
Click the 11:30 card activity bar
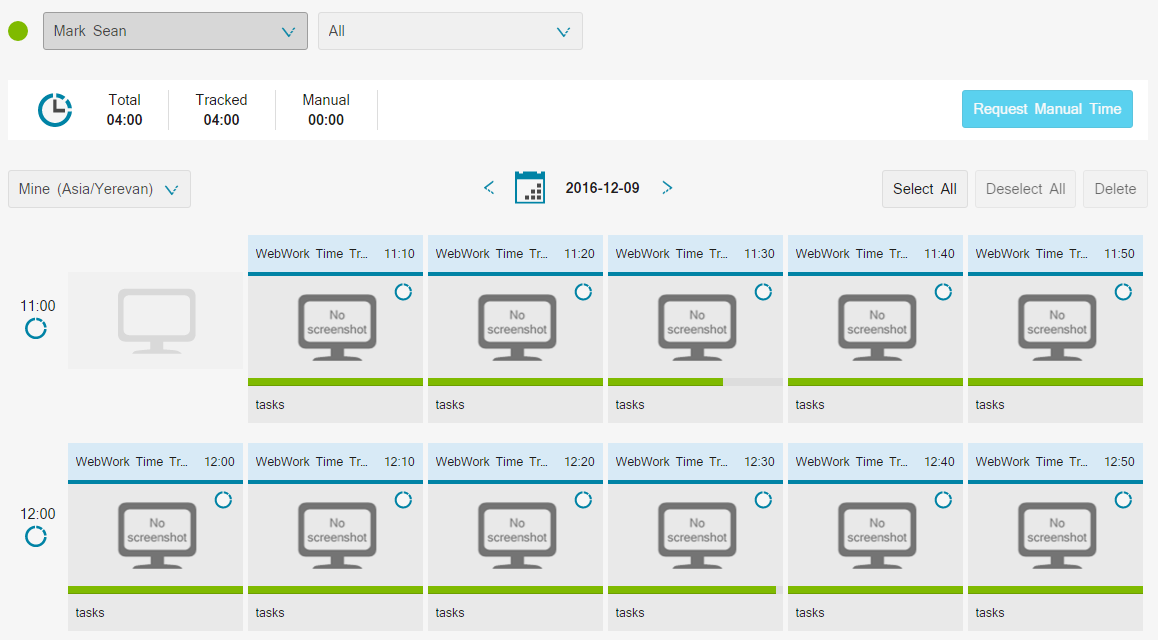[695, 382]
